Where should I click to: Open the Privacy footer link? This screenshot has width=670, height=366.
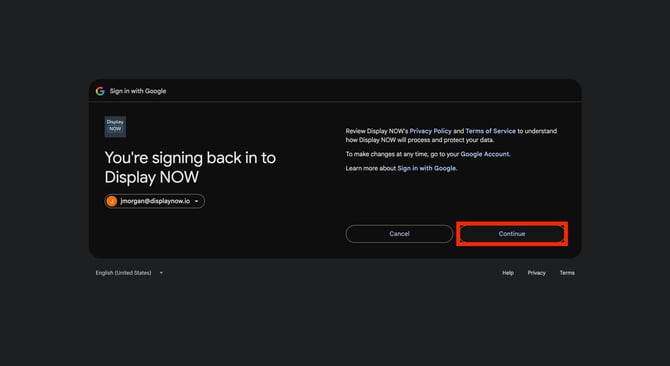(x=536, y=273)
